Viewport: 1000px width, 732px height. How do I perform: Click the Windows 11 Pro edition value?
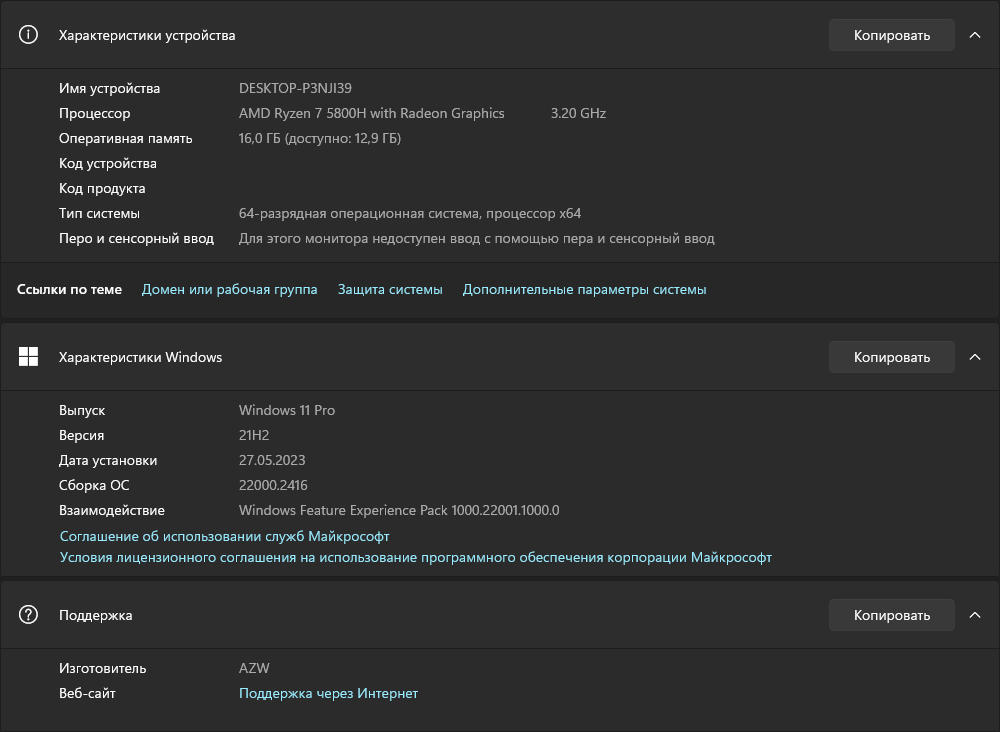pyautogui.click(x=286, y=410)
